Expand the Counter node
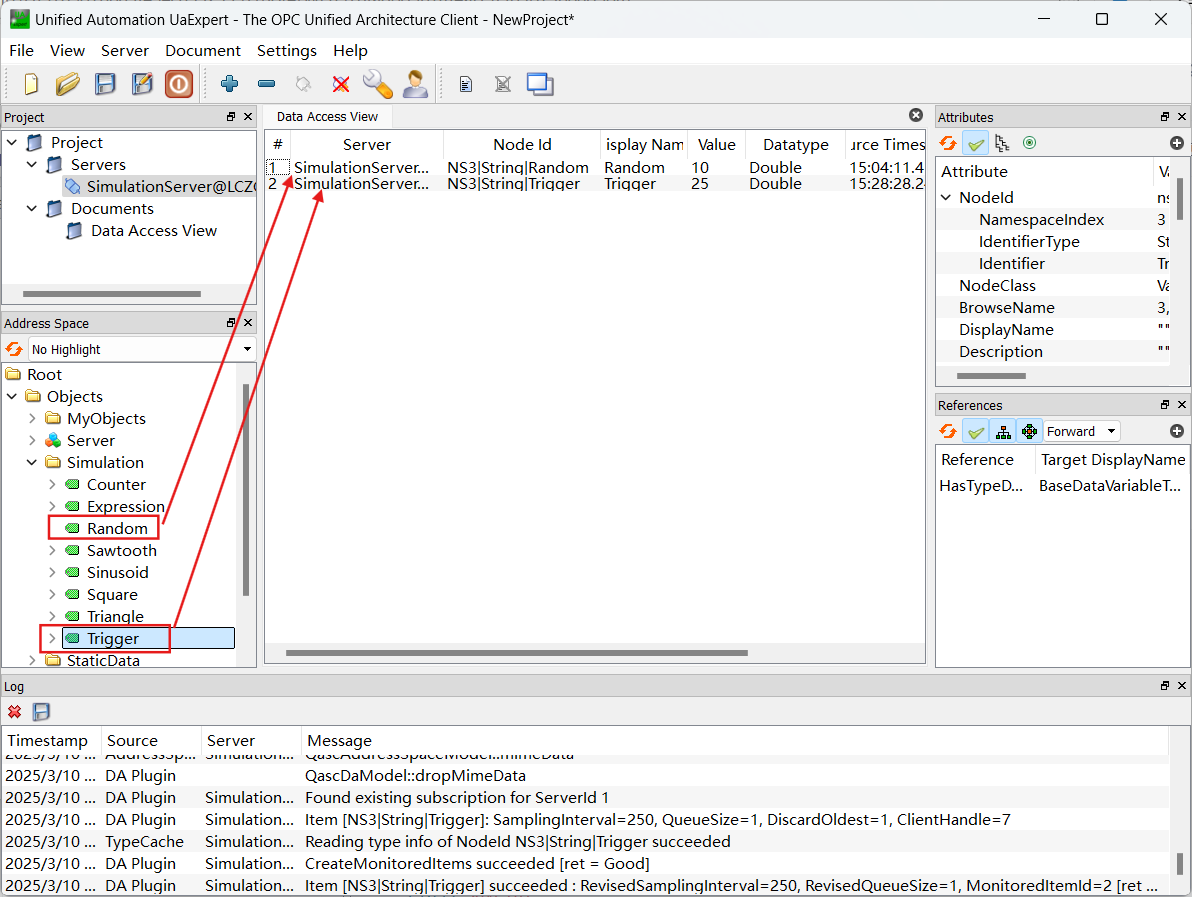The image size is (1192, 897). point(52,484)
